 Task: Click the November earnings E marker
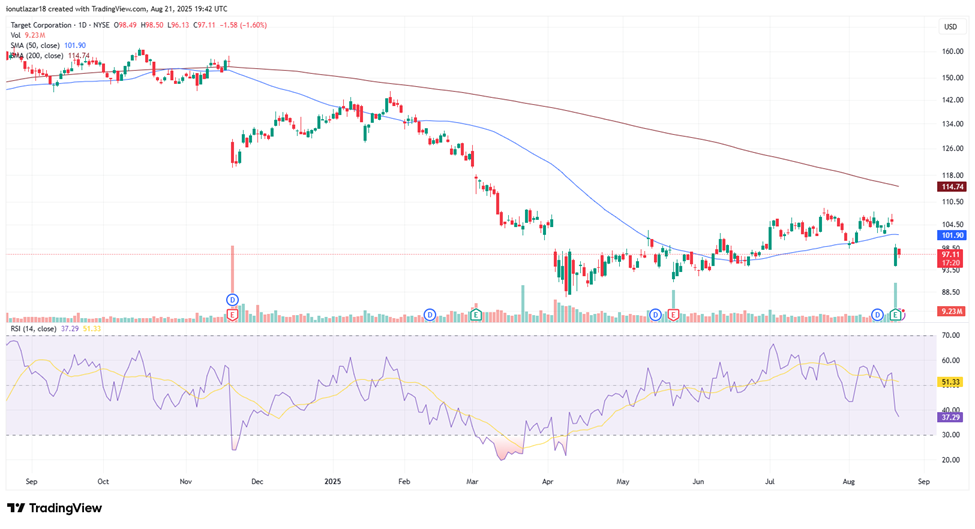click(x=232, y=314)
